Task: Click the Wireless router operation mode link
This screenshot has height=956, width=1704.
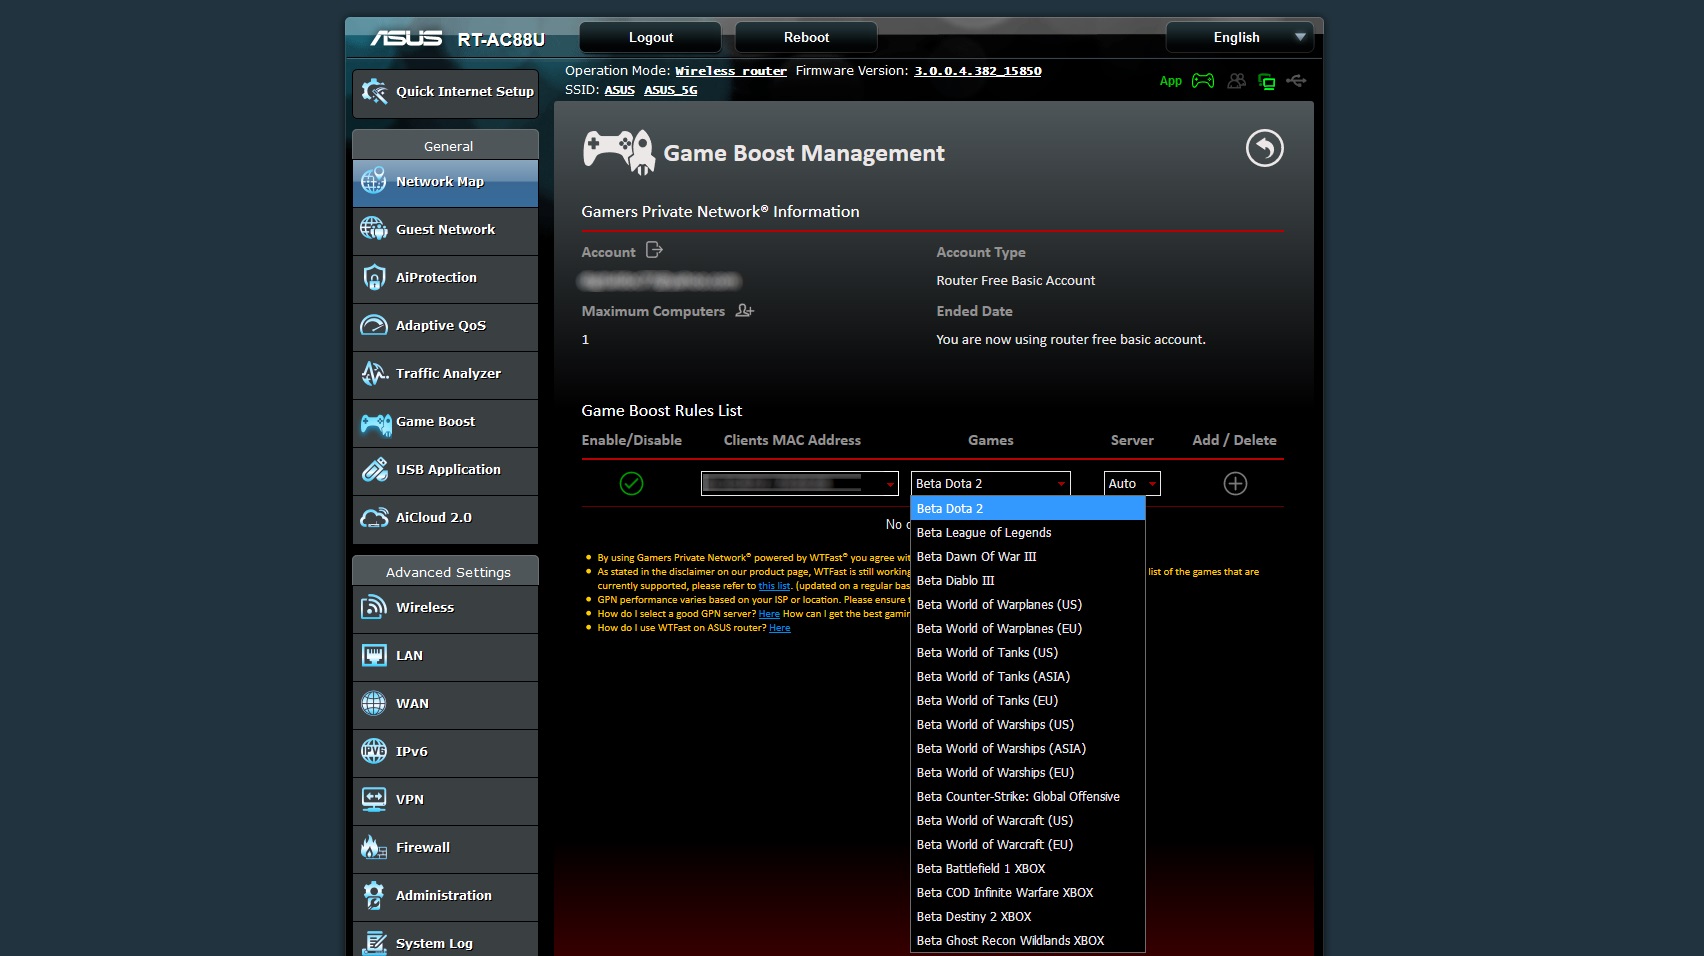Action: point(731,71)
